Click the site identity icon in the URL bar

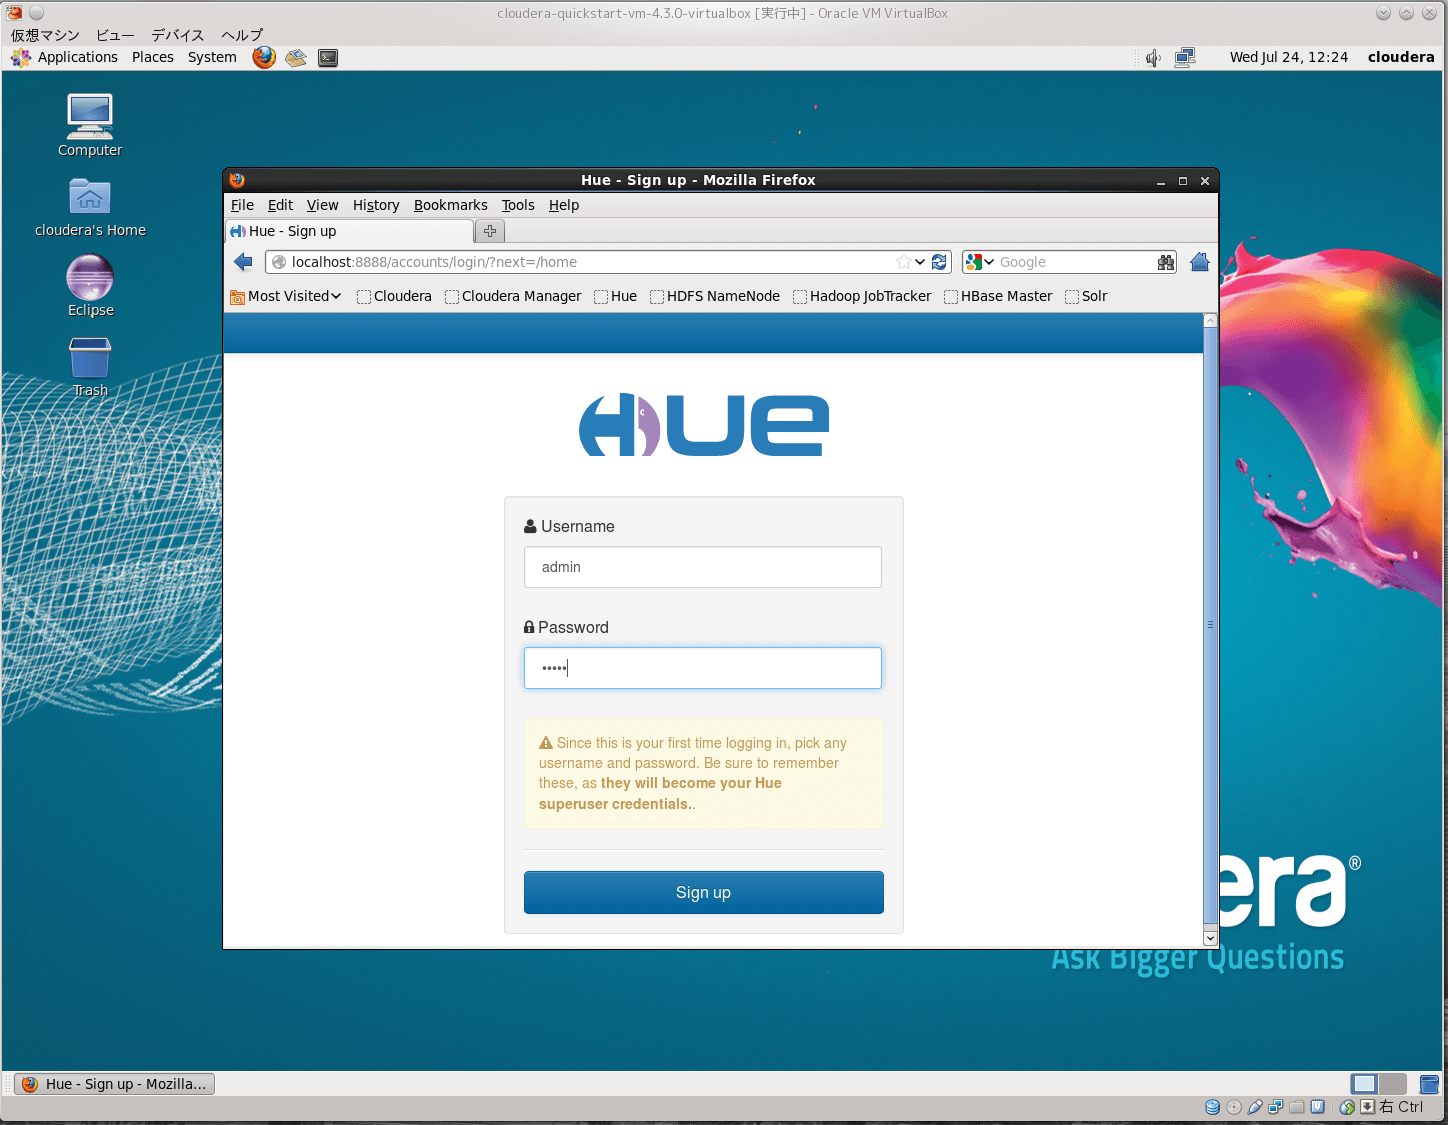(x=280, y=262)
